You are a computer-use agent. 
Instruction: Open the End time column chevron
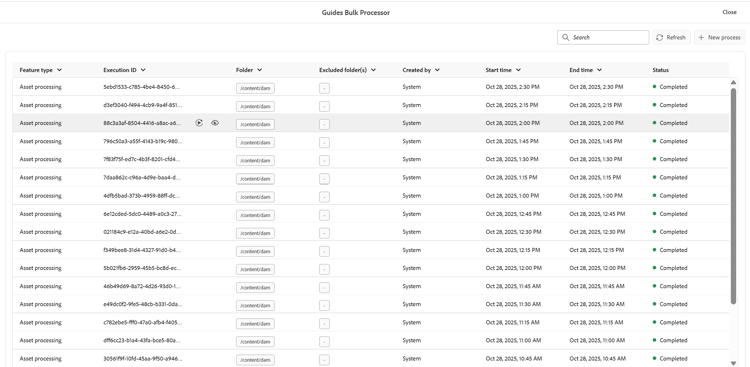pyautogui.click(x=599, y=70)
